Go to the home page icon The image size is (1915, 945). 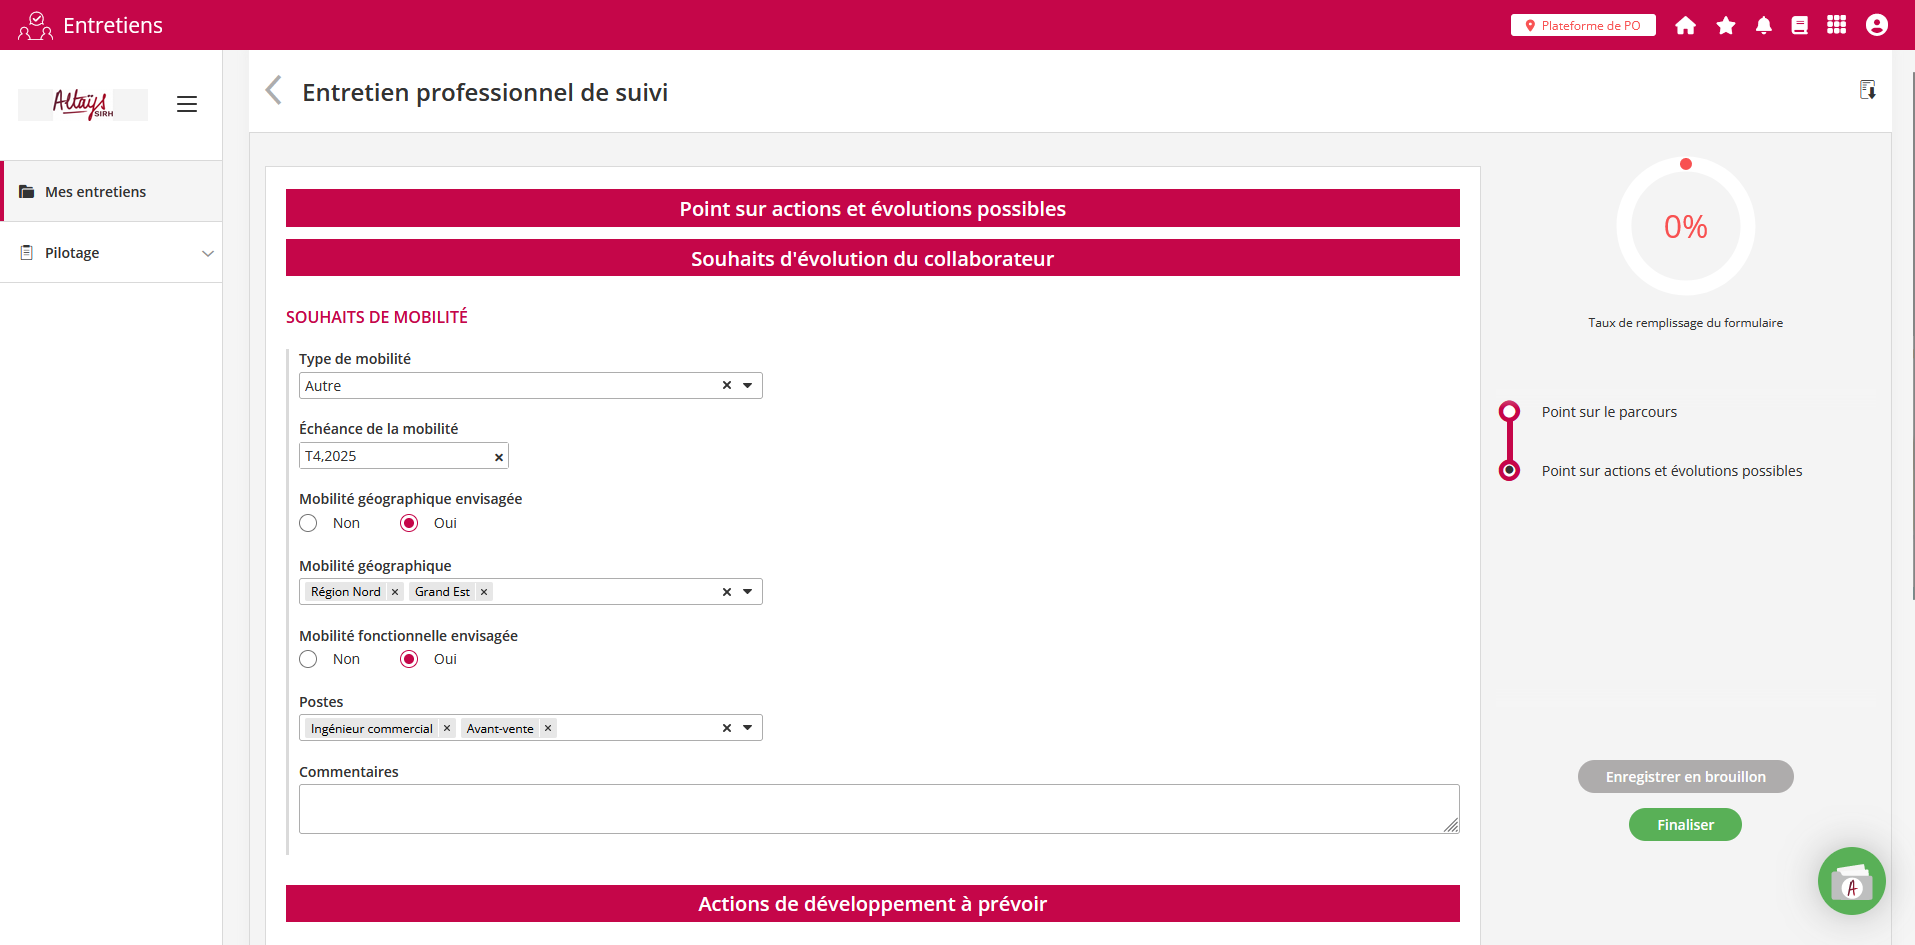[x=1685, y=25]
